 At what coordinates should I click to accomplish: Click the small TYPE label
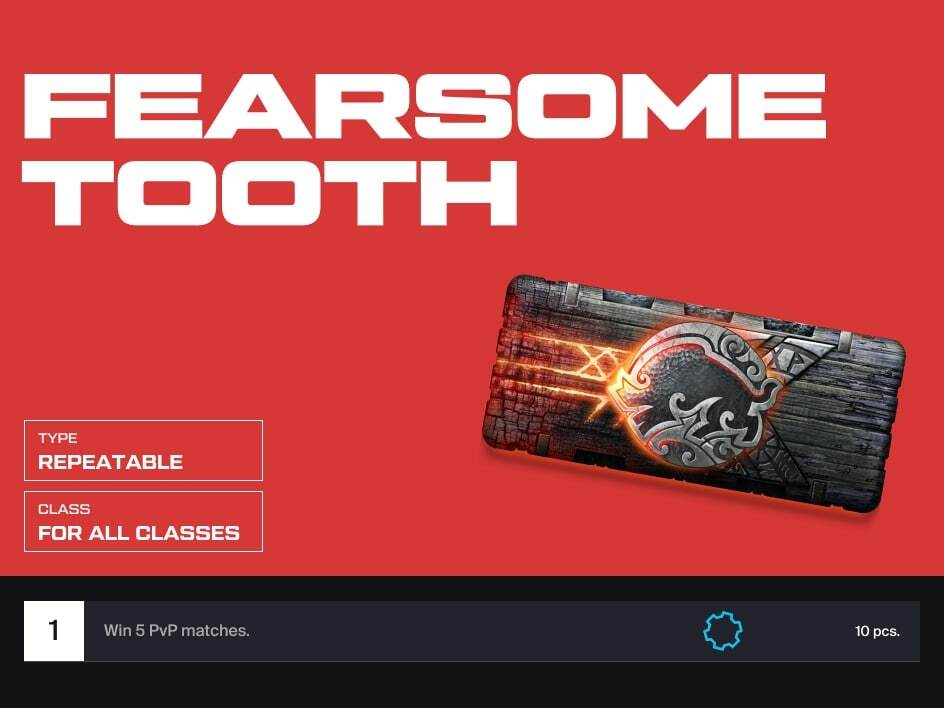coord(58,438)
